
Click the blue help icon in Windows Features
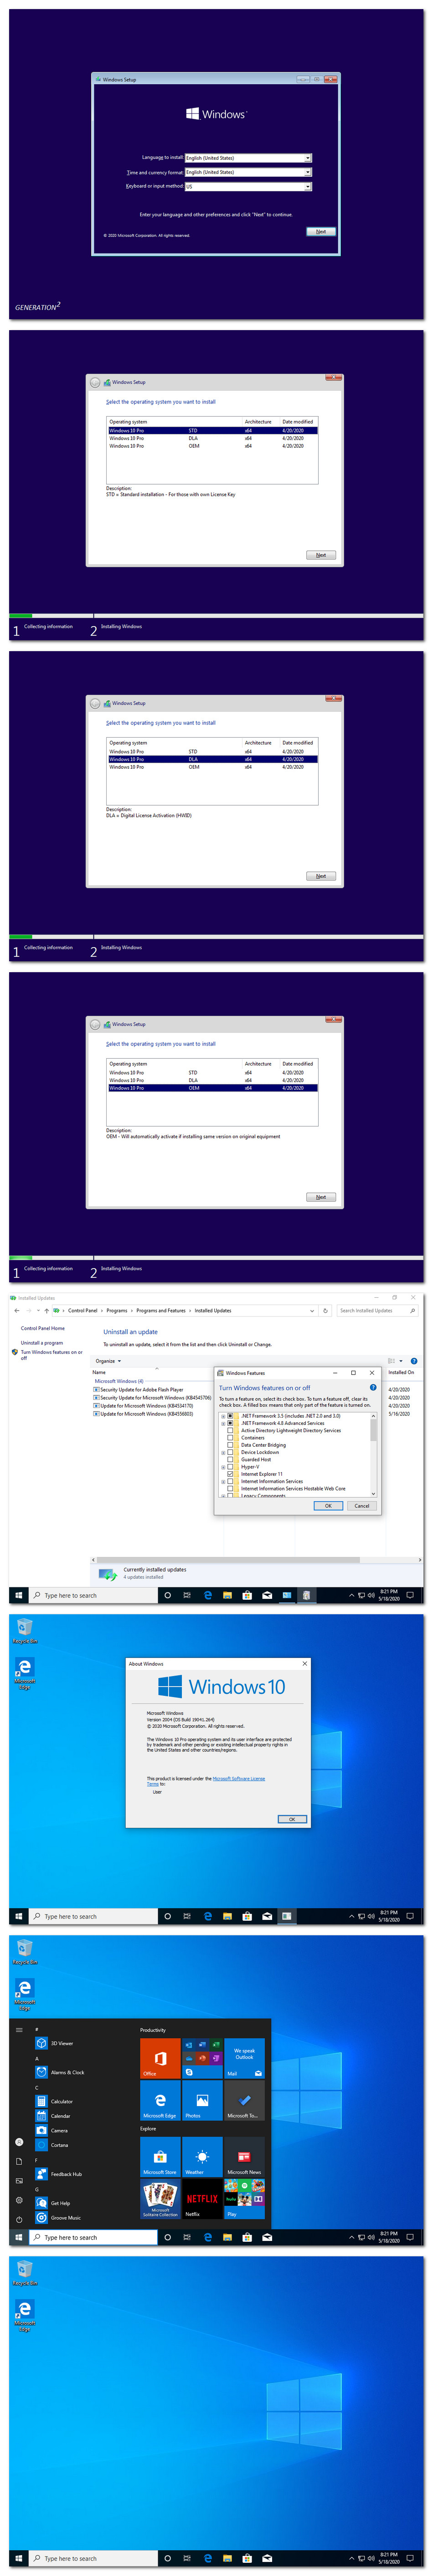(373, 1387)
